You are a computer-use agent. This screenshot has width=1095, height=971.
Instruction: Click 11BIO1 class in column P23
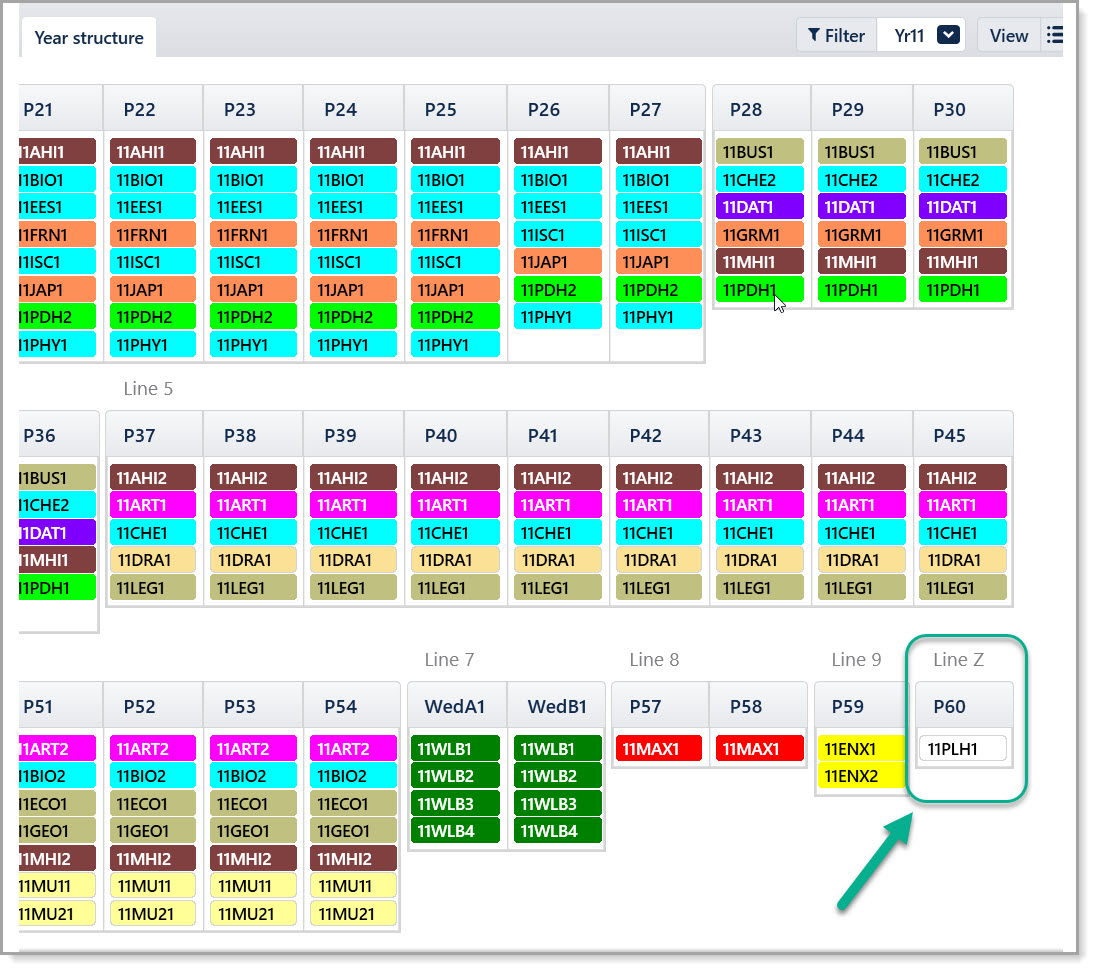tap(253, 180)
